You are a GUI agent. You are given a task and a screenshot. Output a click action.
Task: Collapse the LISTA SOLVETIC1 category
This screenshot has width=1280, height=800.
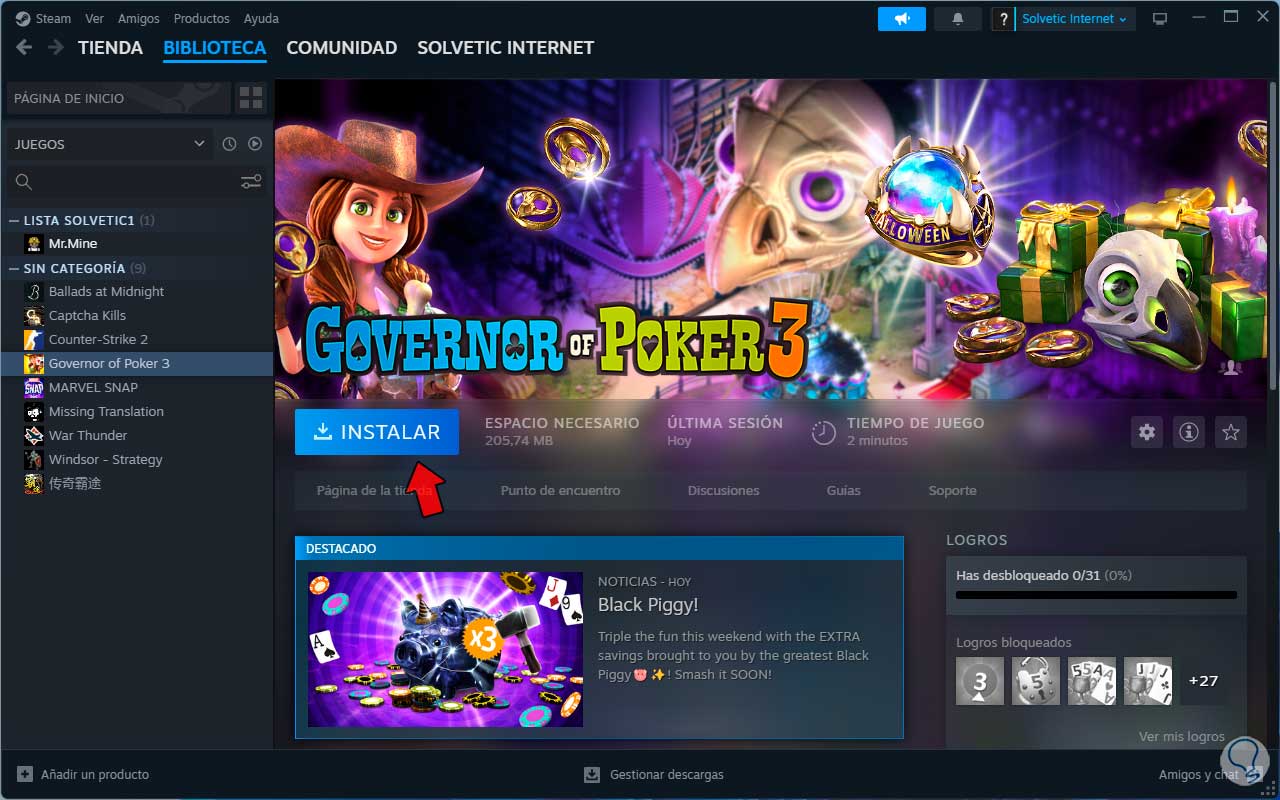[x=14, y=220]
